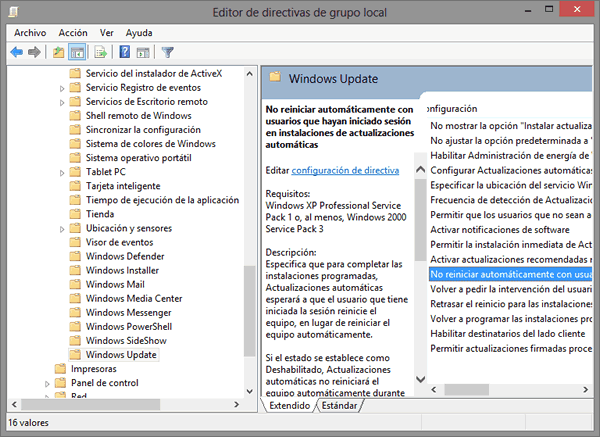Expand Ubicación y sensores tree node
Image resolution: width=600 pixels, height=437 pixels.
point(62,229)
